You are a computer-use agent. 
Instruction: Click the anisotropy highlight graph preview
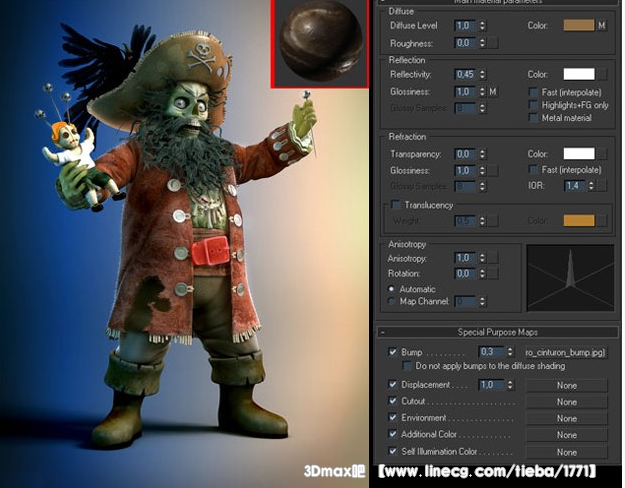570,278
